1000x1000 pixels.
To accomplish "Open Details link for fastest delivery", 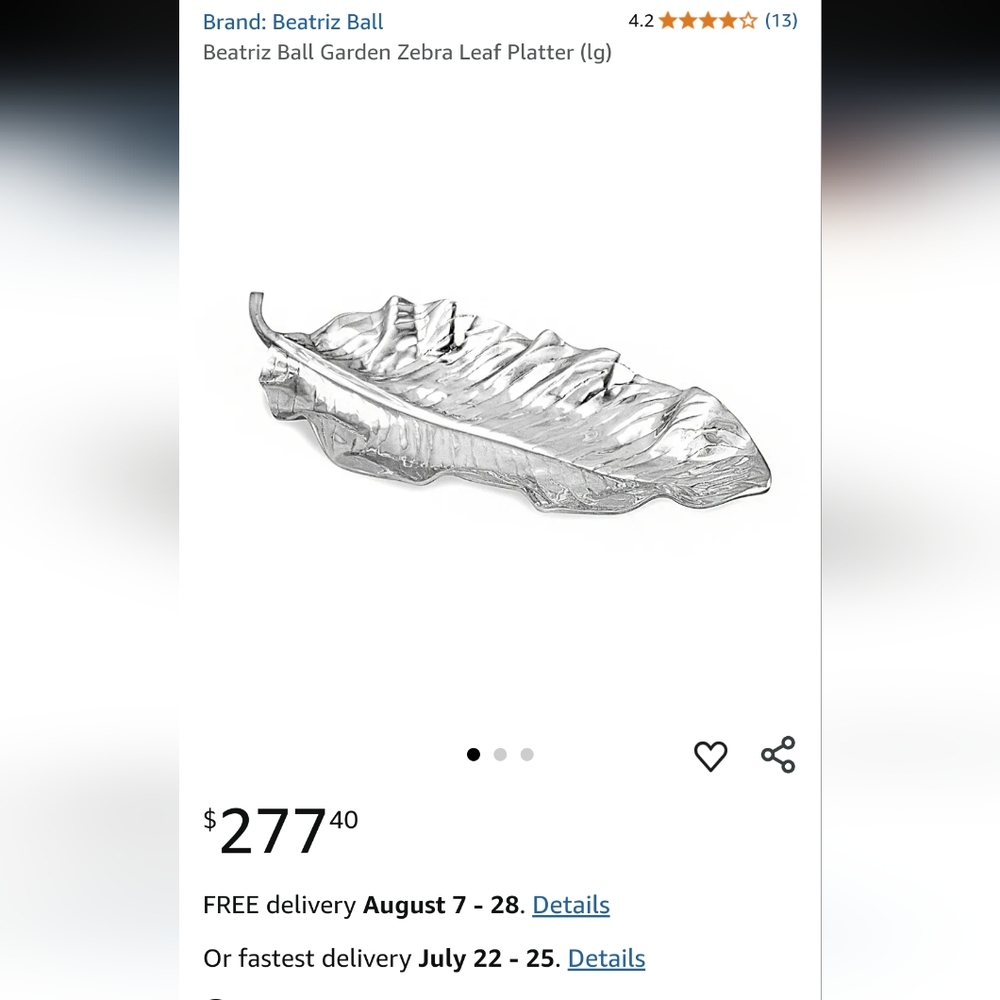I will (x=606, y=959).
